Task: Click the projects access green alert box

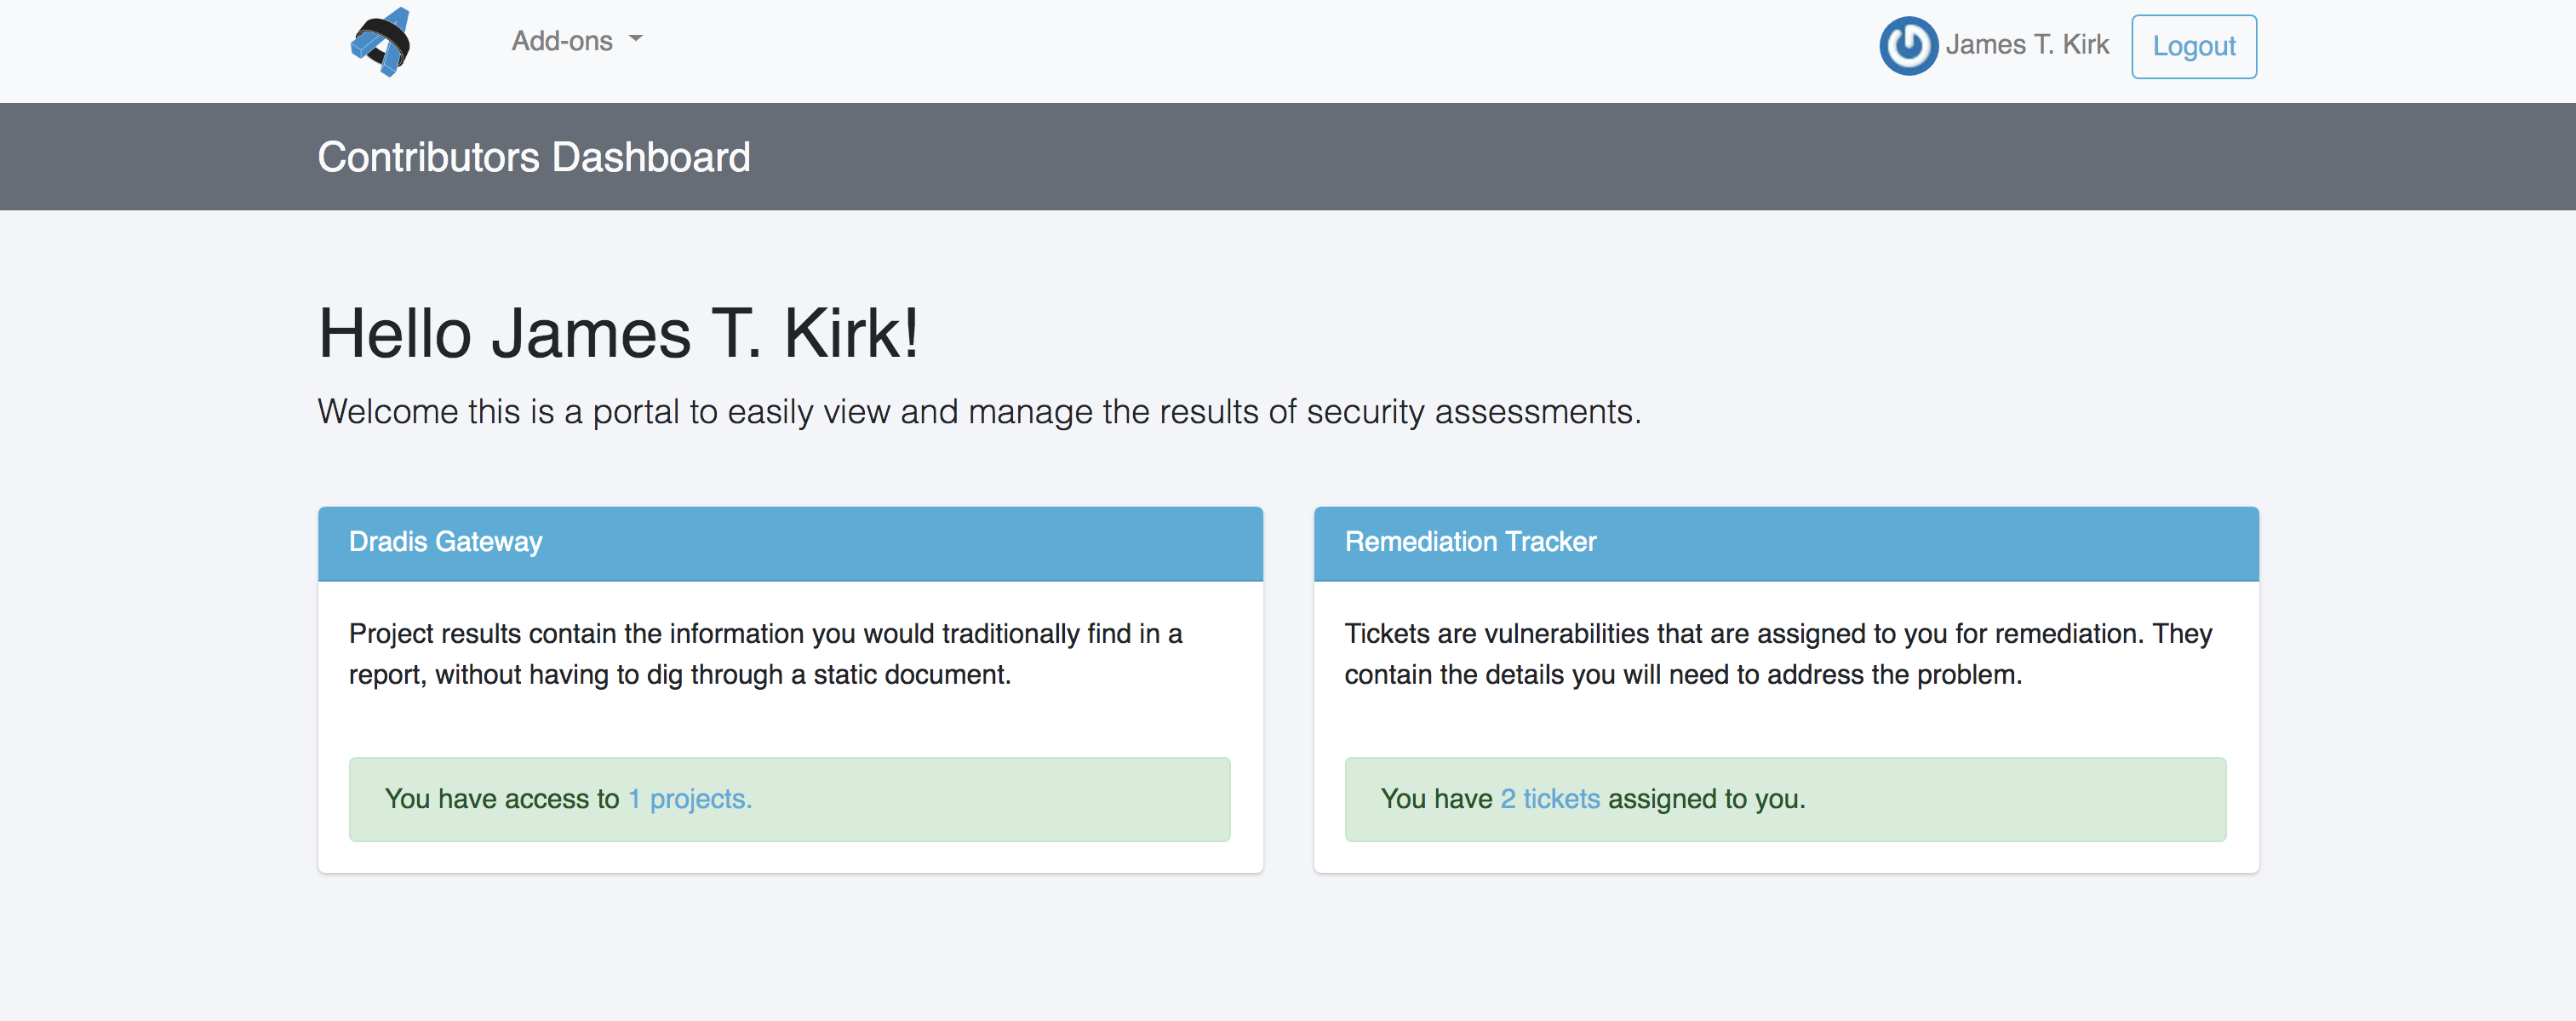Action: tap(789, 799)
